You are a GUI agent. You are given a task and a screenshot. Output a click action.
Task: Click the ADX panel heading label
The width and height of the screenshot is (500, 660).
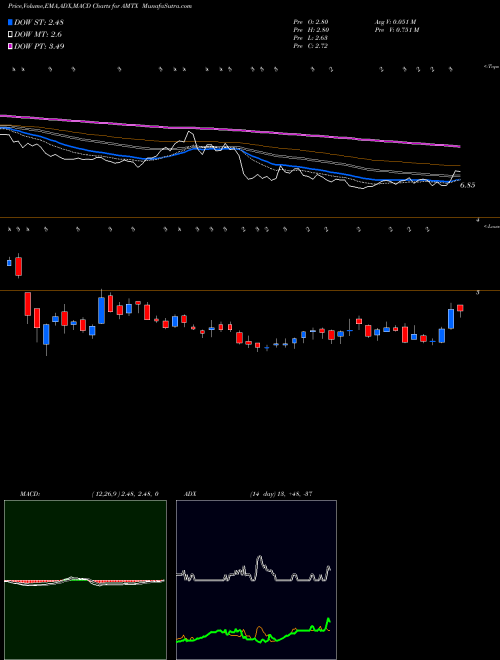(190, 494)
